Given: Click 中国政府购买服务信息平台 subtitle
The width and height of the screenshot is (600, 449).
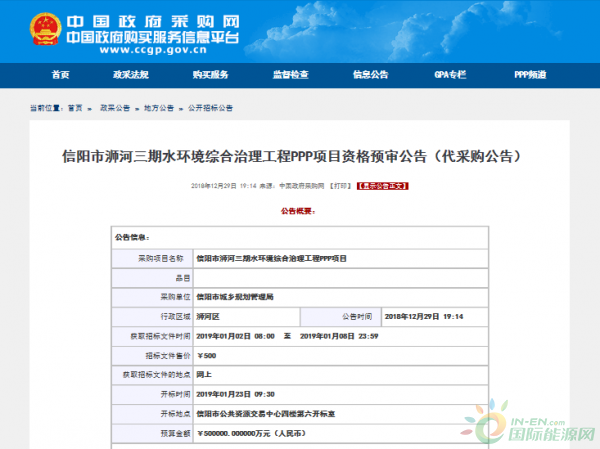Looking at the screenshot, I should coord(153,38).
